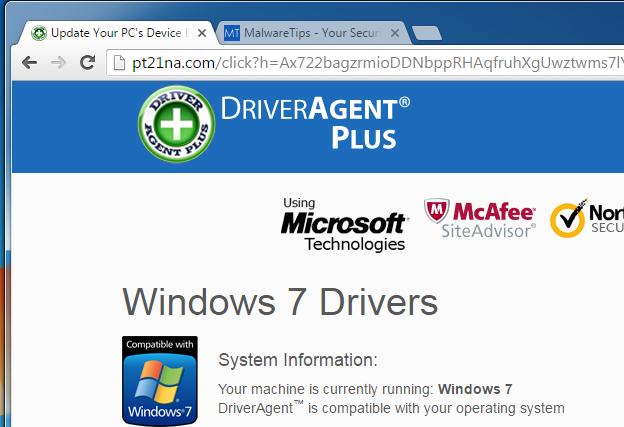Switch to the Update Your PC's Device tab

coord(117,33)
